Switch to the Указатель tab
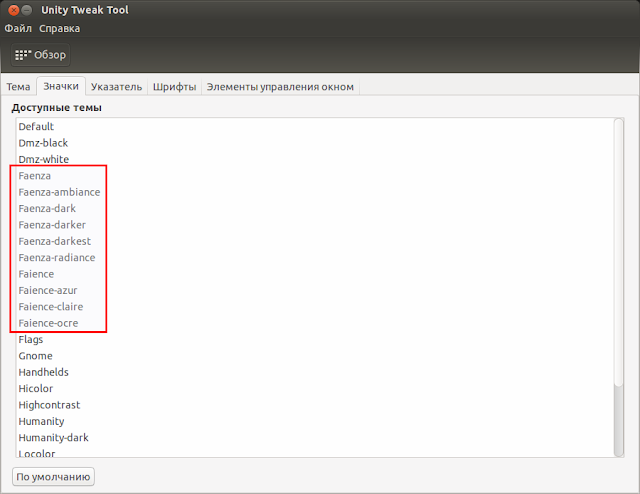Screen dimensions: 640x494 (116, 87)
